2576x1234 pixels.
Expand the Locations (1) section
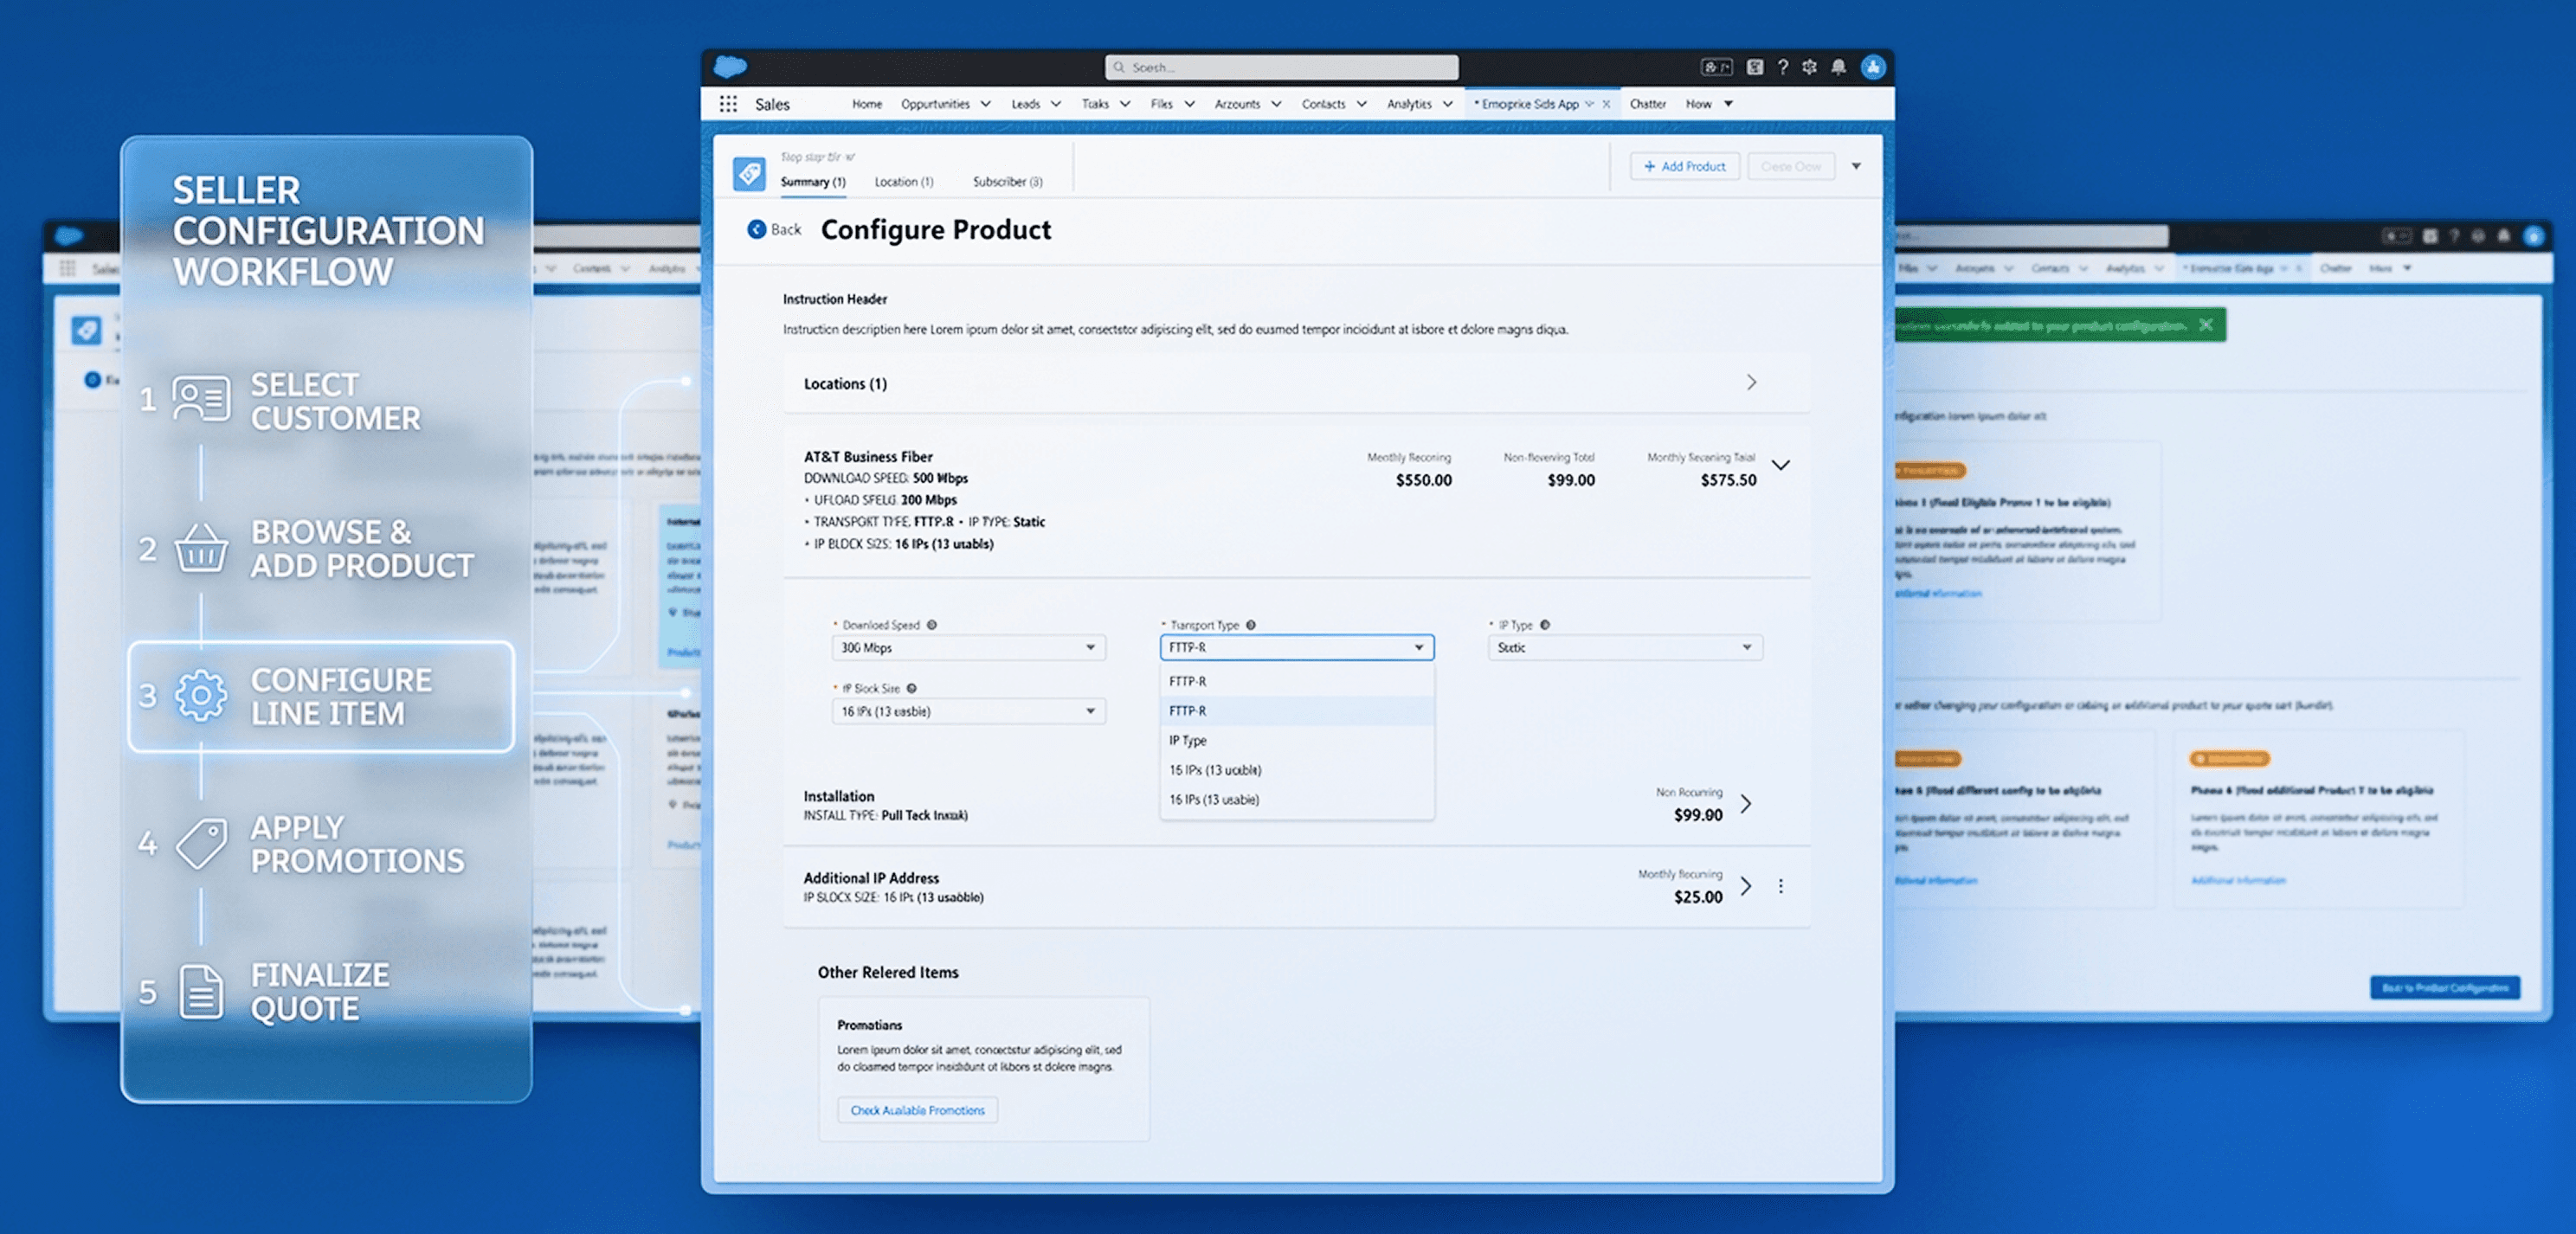(x=1751, y=383)
